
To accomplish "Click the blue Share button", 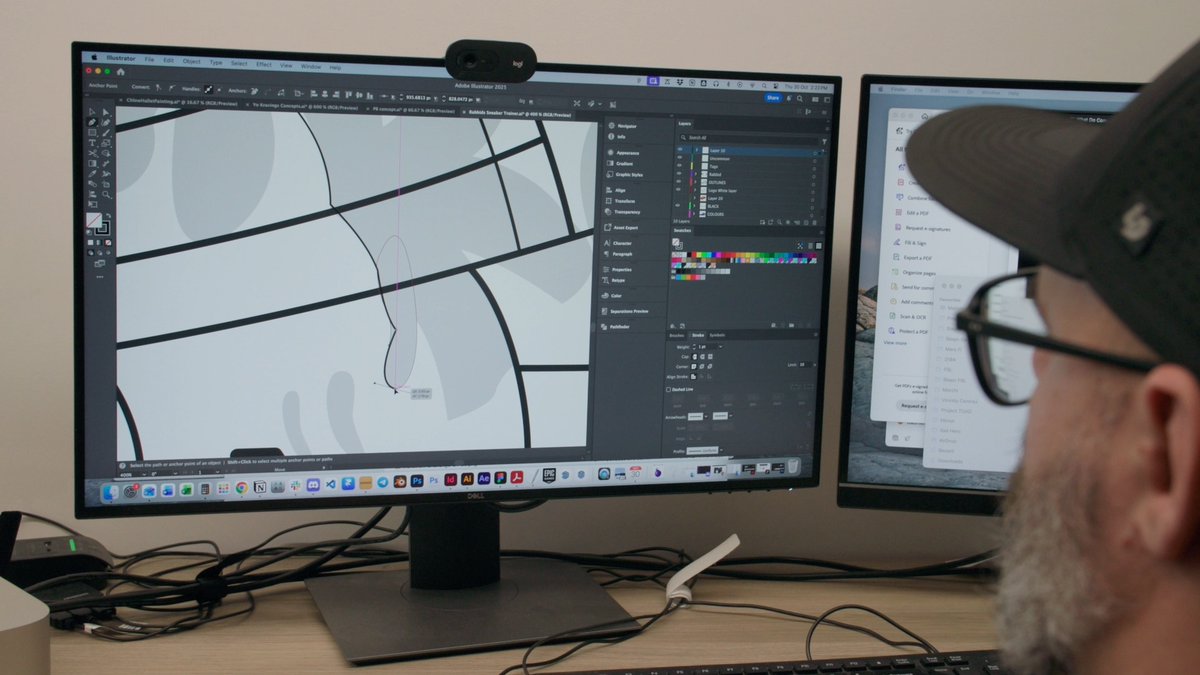I will (773, 98).
